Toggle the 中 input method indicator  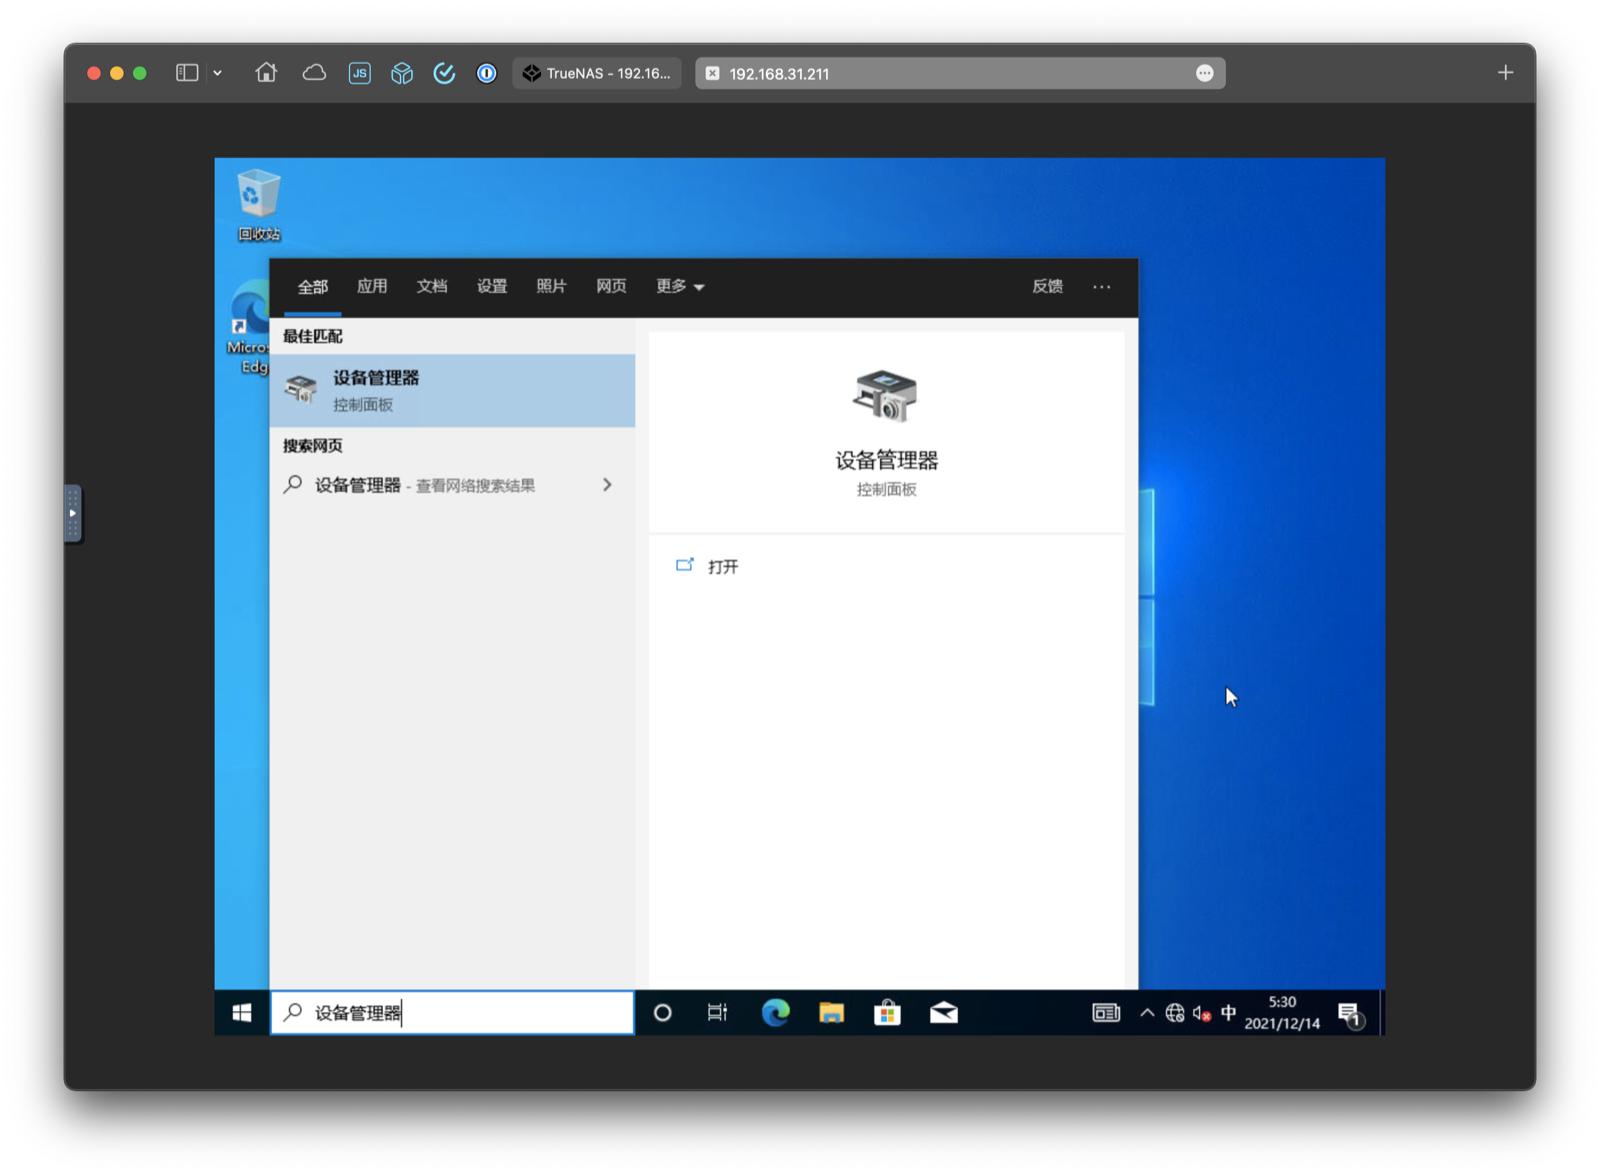pyautogui.click(x=1228, y=1013)
